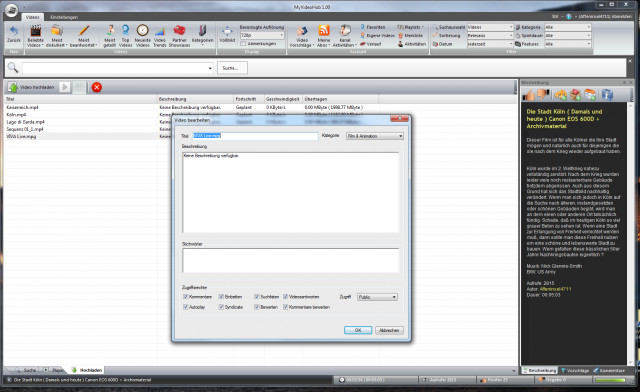The height and width of the screenshot is (392, 640).
Task: Switch to Suche bottom tab
Action: (x=27, y=370)
